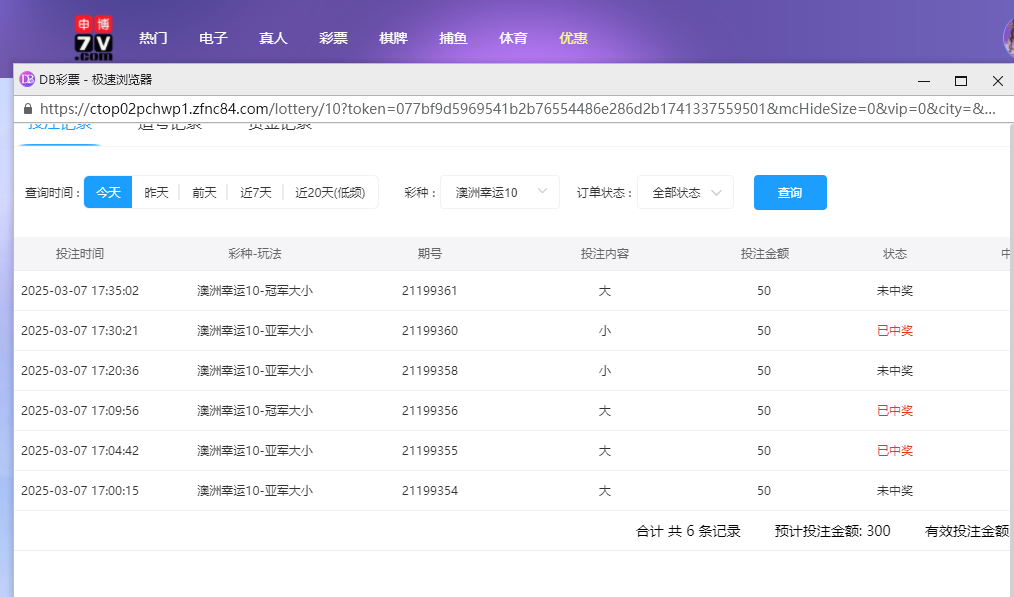Image resolution: width=1014 pixels, height=597 pixels.
Task: Select the bet row for 期号 21199360
Action: (430, 331)
